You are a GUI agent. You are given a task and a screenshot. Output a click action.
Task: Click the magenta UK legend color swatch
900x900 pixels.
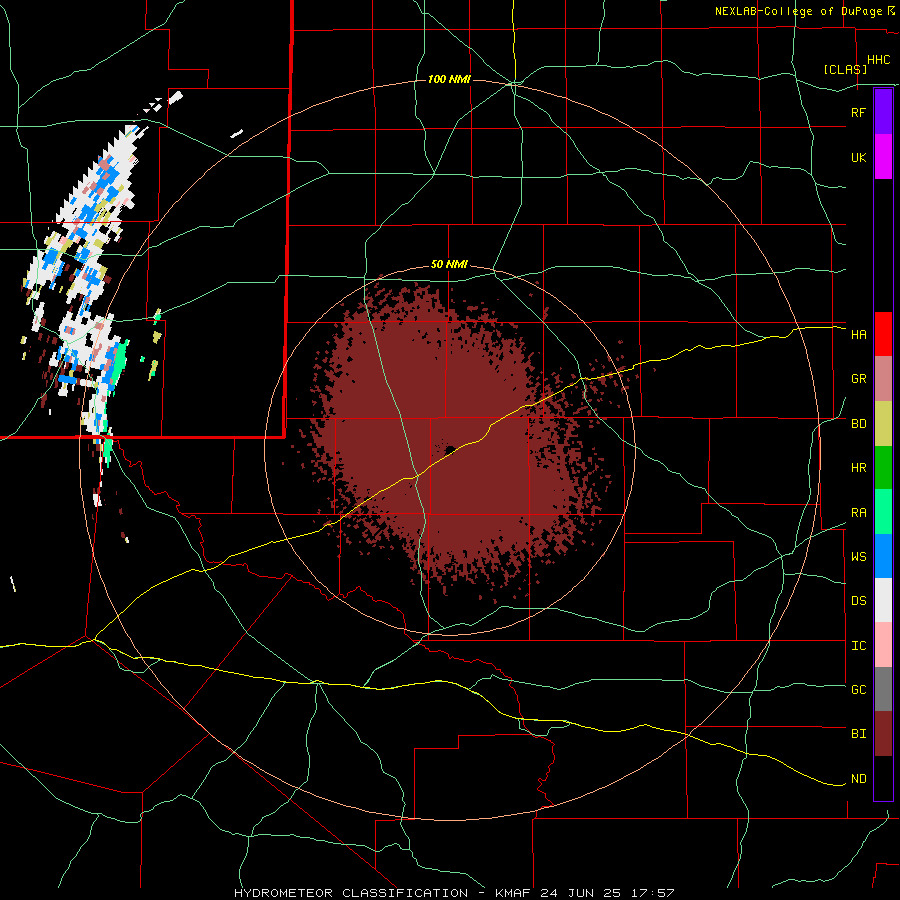883,156
